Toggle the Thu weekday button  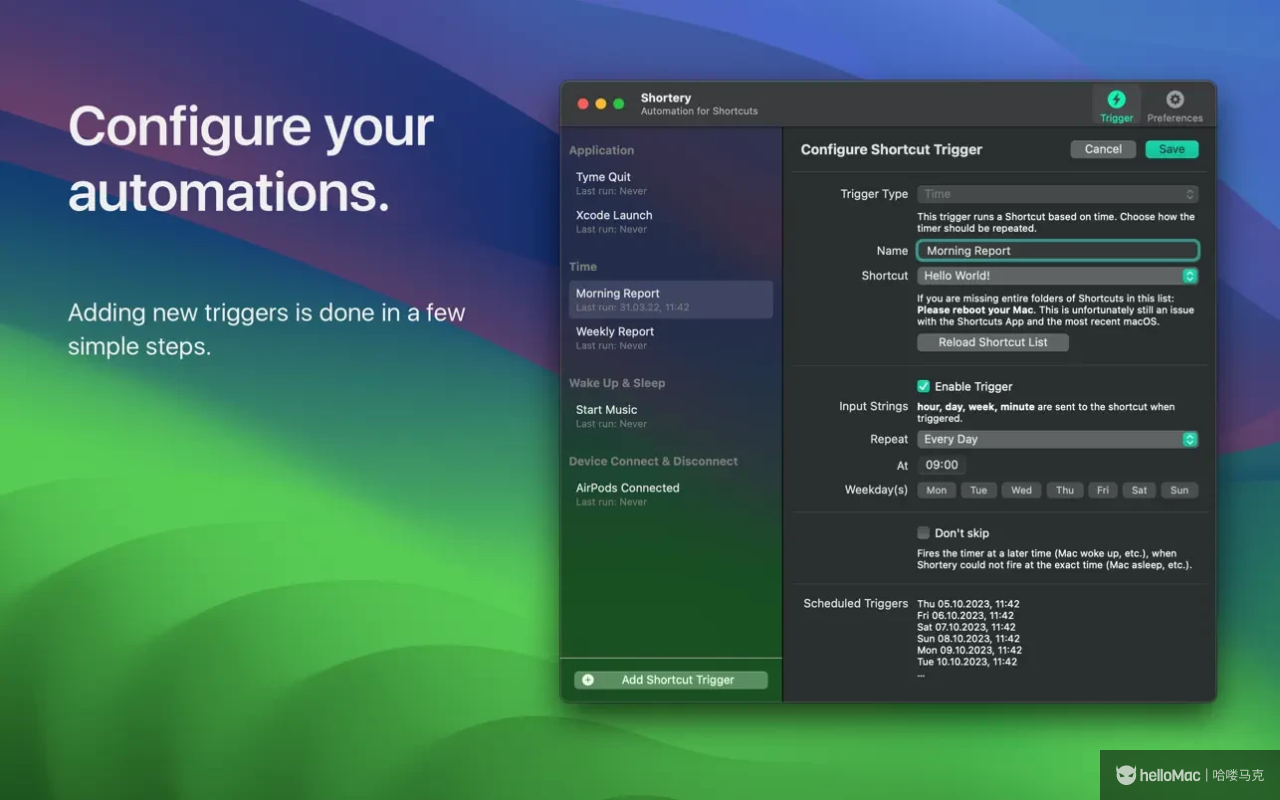pos(1065,490)
